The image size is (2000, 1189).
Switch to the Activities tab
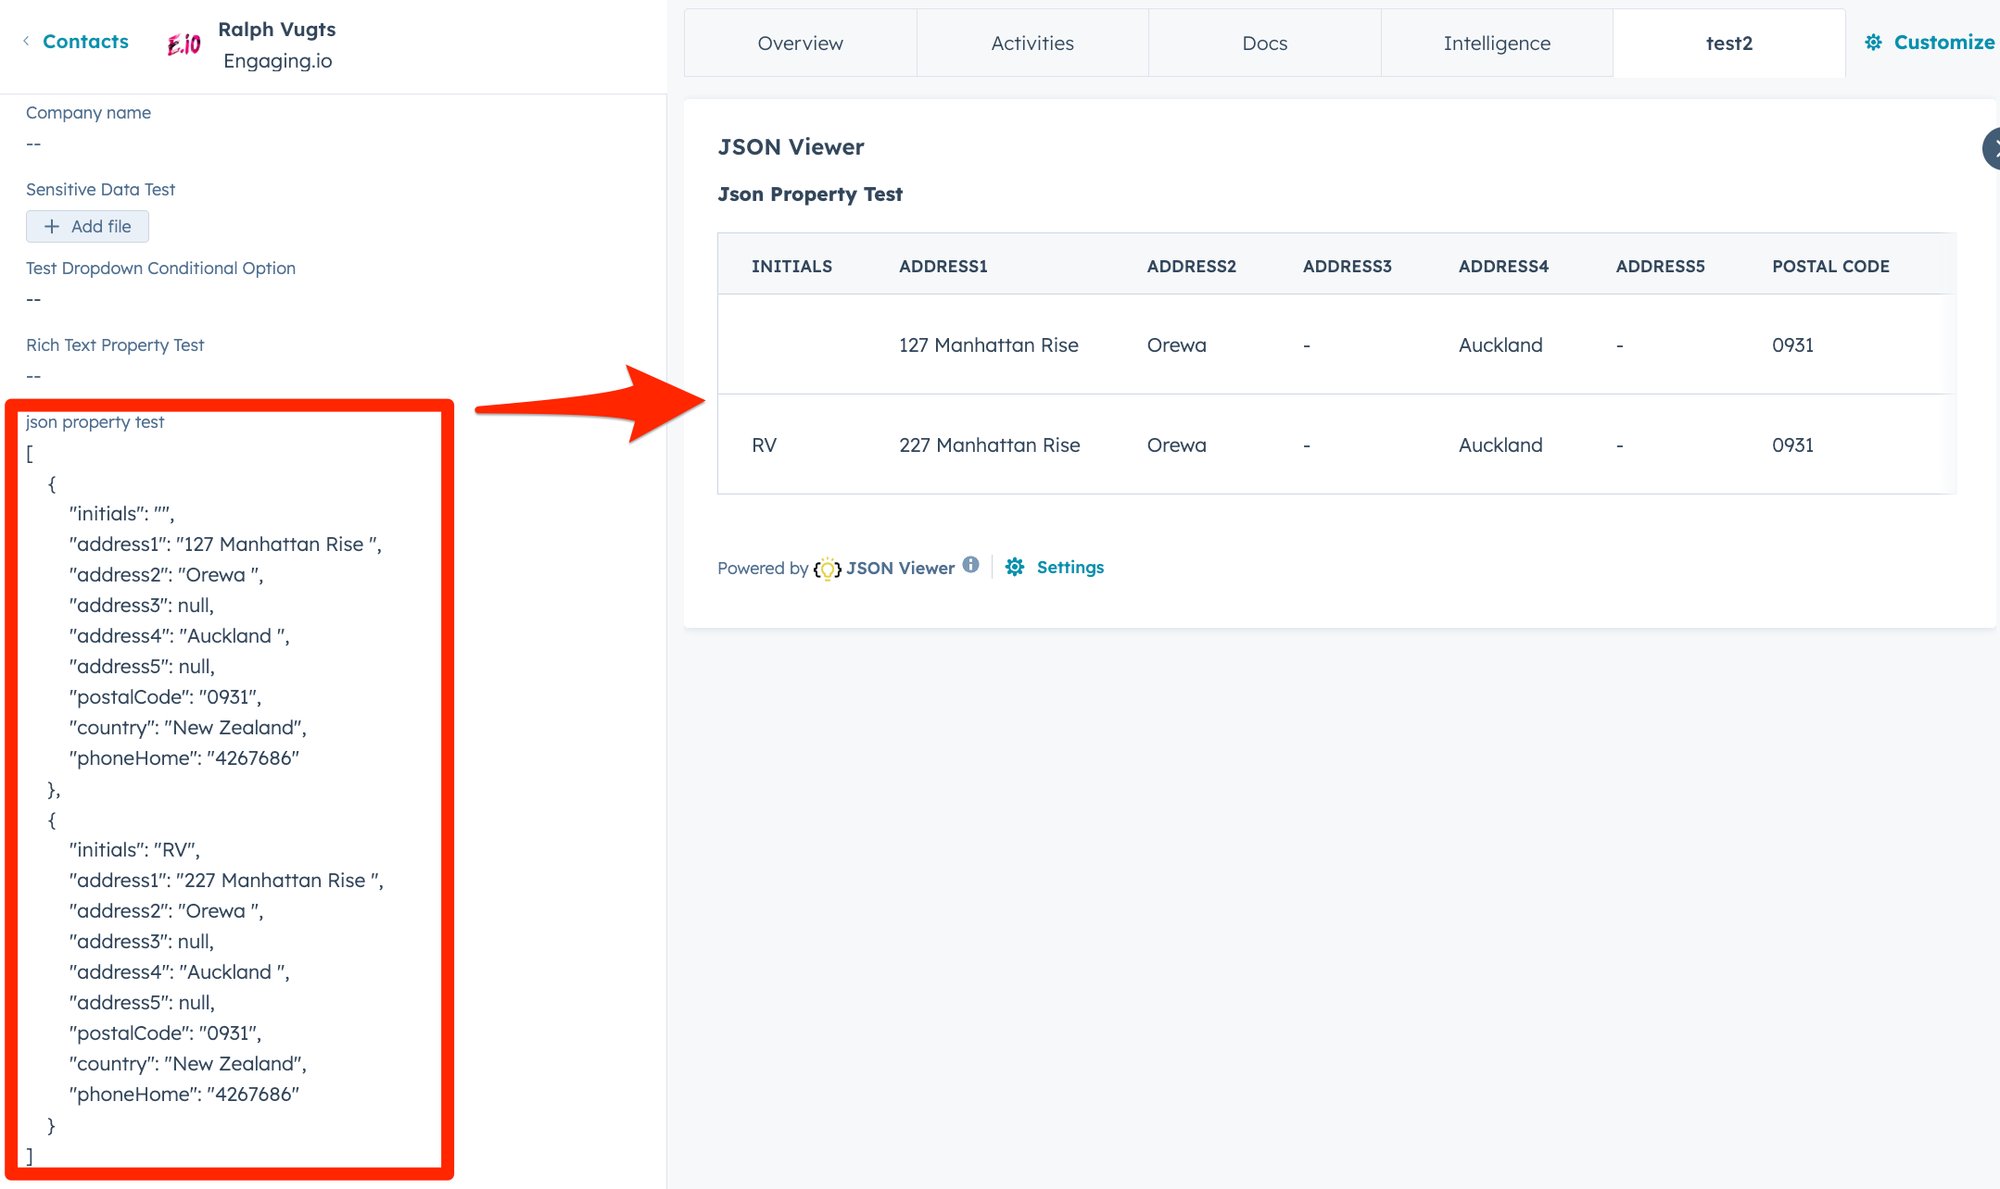[1032, 43]
